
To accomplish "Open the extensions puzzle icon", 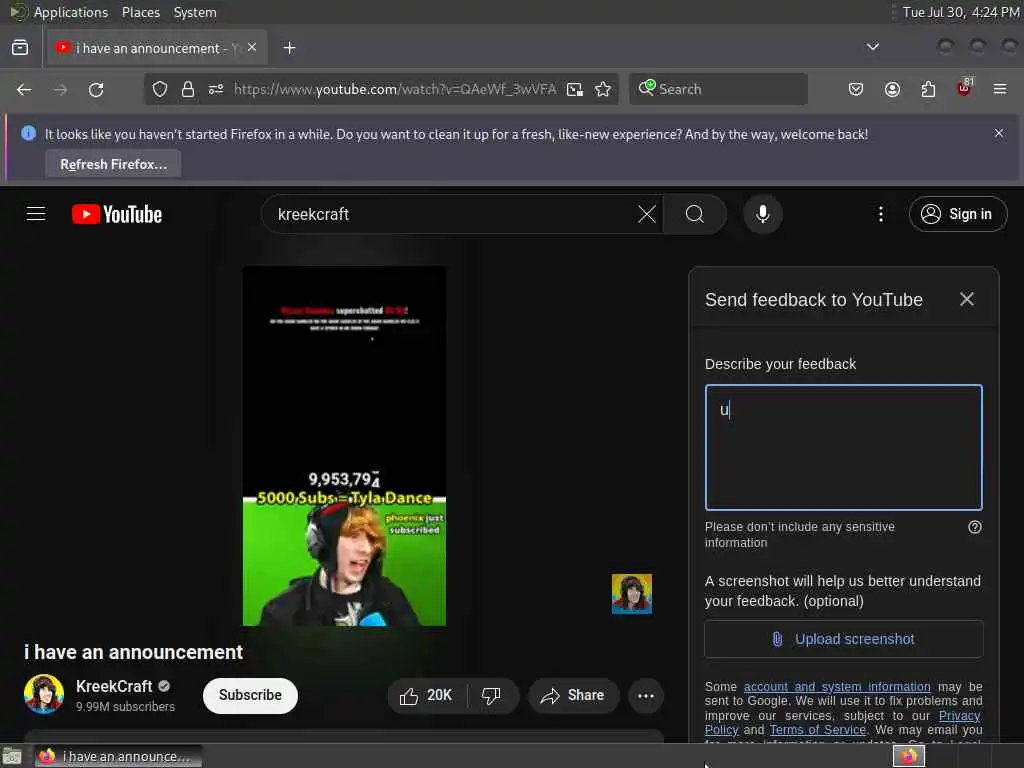I will point(928,89).
